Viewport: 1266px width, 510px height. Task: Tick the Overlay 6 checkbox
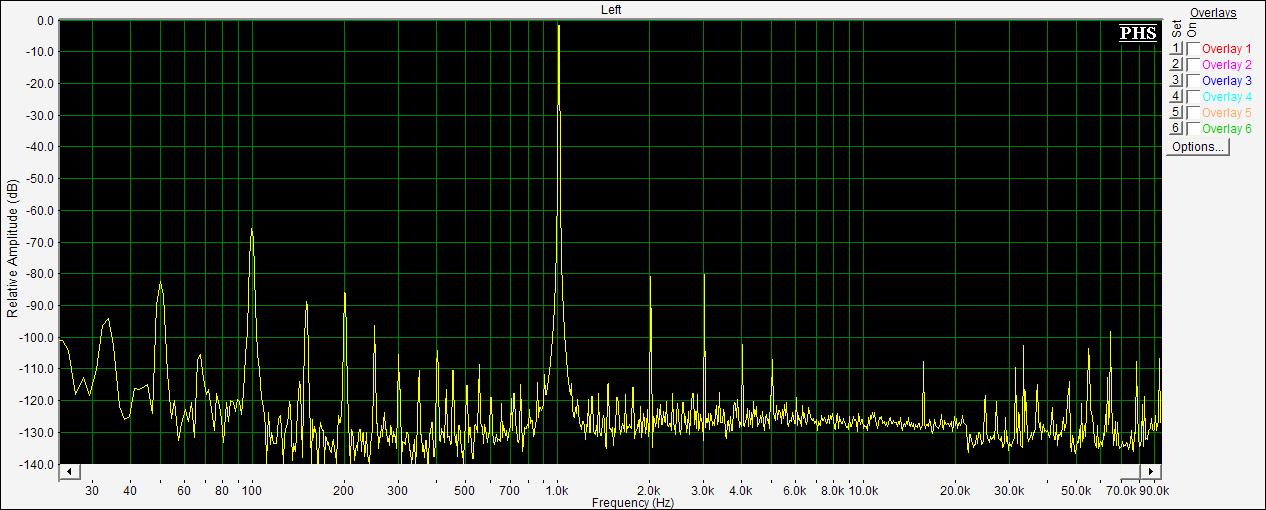[1193, 129]
